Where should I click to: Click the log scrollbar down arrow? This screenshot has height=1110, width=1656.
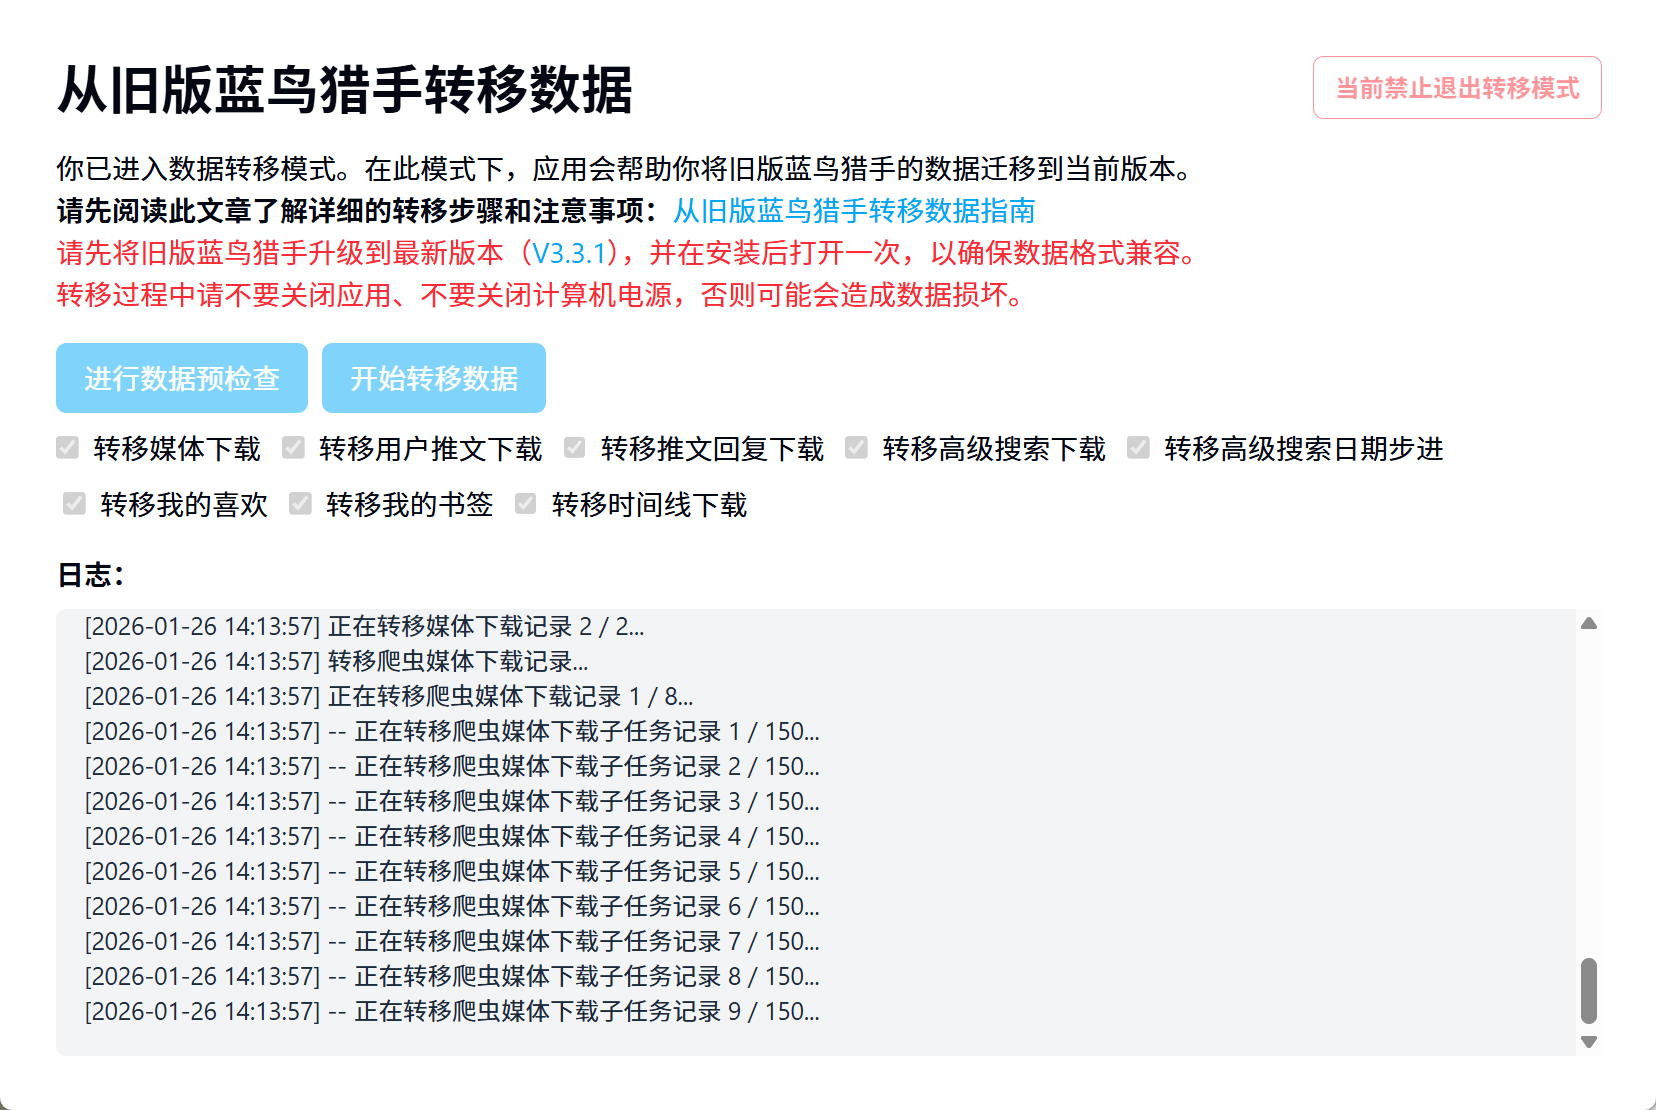1588,1042
